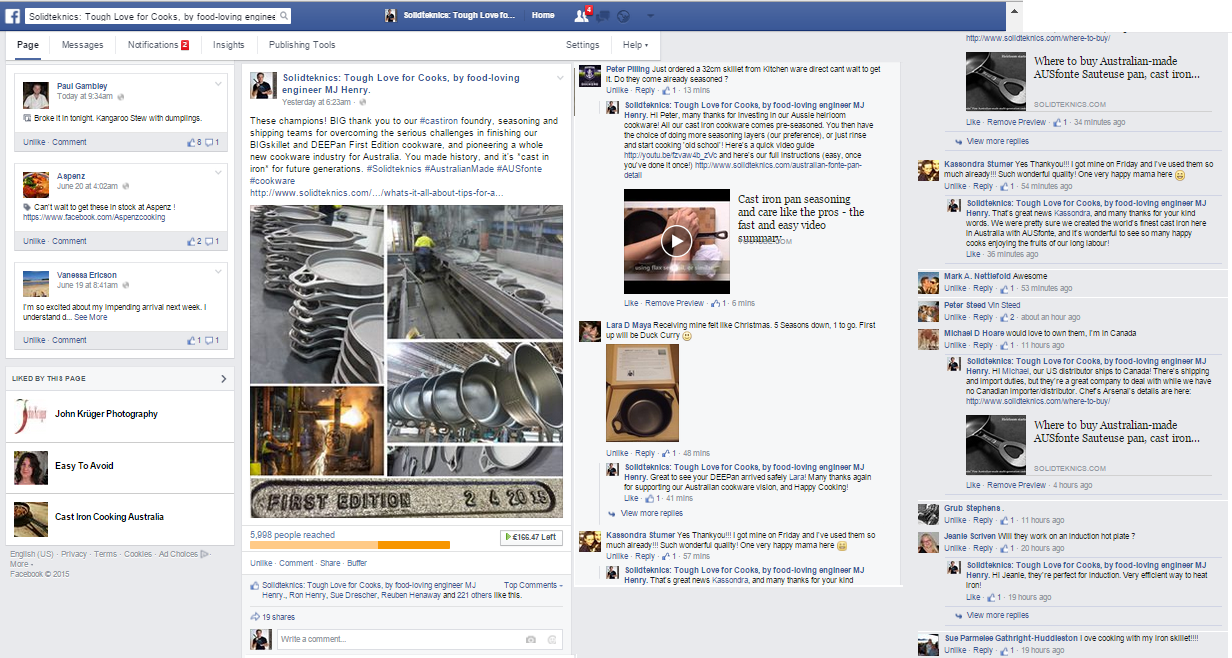Unlike the Aspenz post
The image size is (1232, 658).
pyautogui.click(x=34, y=241)
